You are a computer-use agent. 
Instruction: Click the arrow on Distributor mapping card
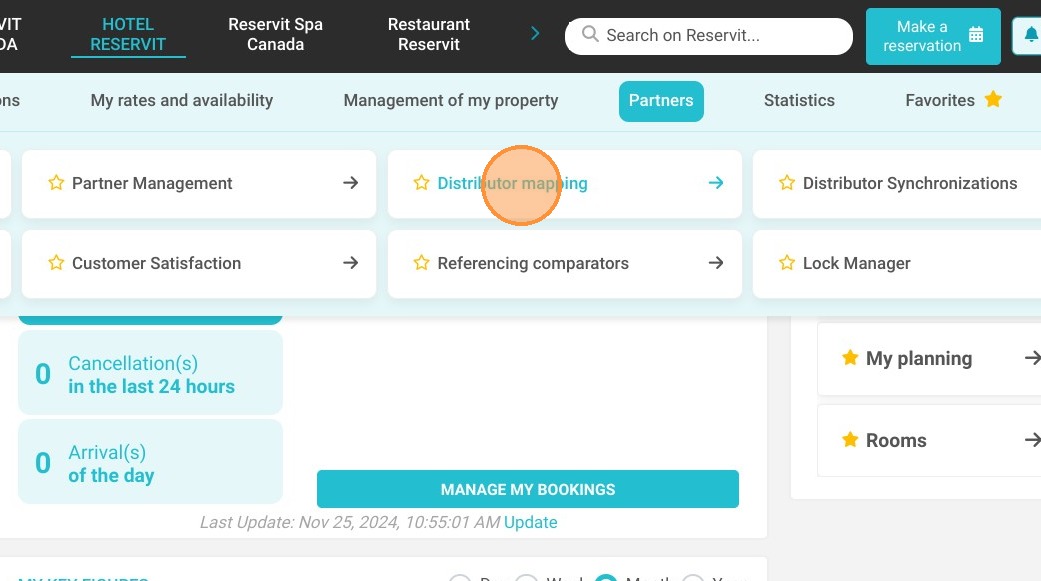click(x=716, y=183)
